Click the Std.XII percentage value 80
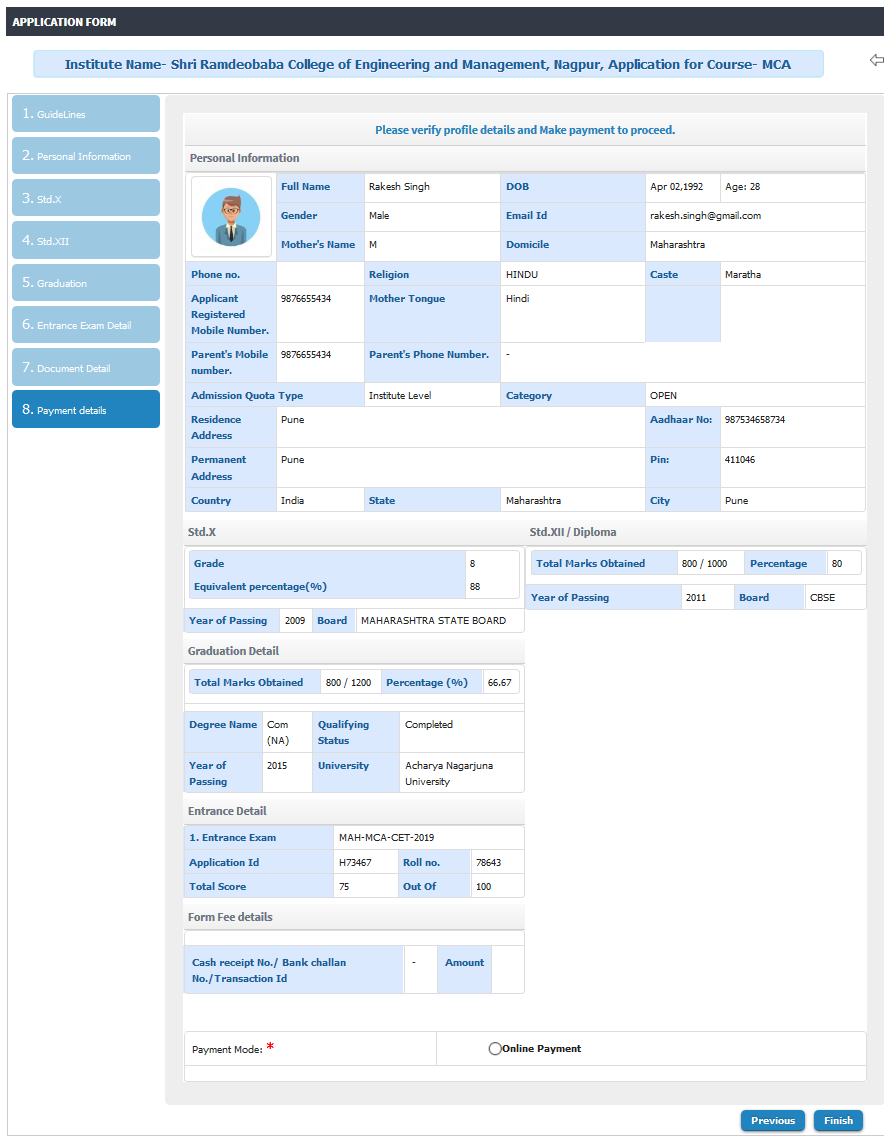The image size is (892, 1142). click(x=837, y=564)
